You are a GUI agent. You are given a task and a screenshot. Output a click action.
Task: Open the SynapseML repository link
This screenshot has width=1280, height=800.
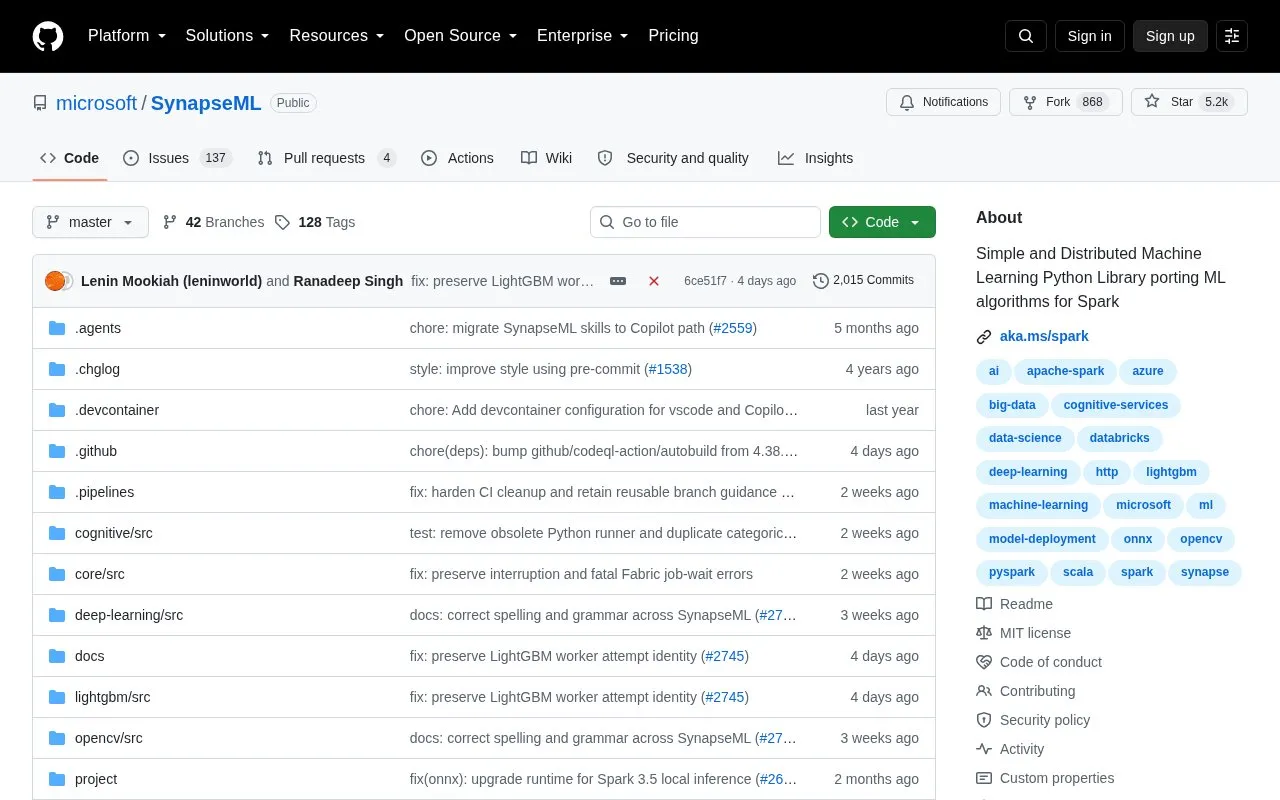pos(206,103)
